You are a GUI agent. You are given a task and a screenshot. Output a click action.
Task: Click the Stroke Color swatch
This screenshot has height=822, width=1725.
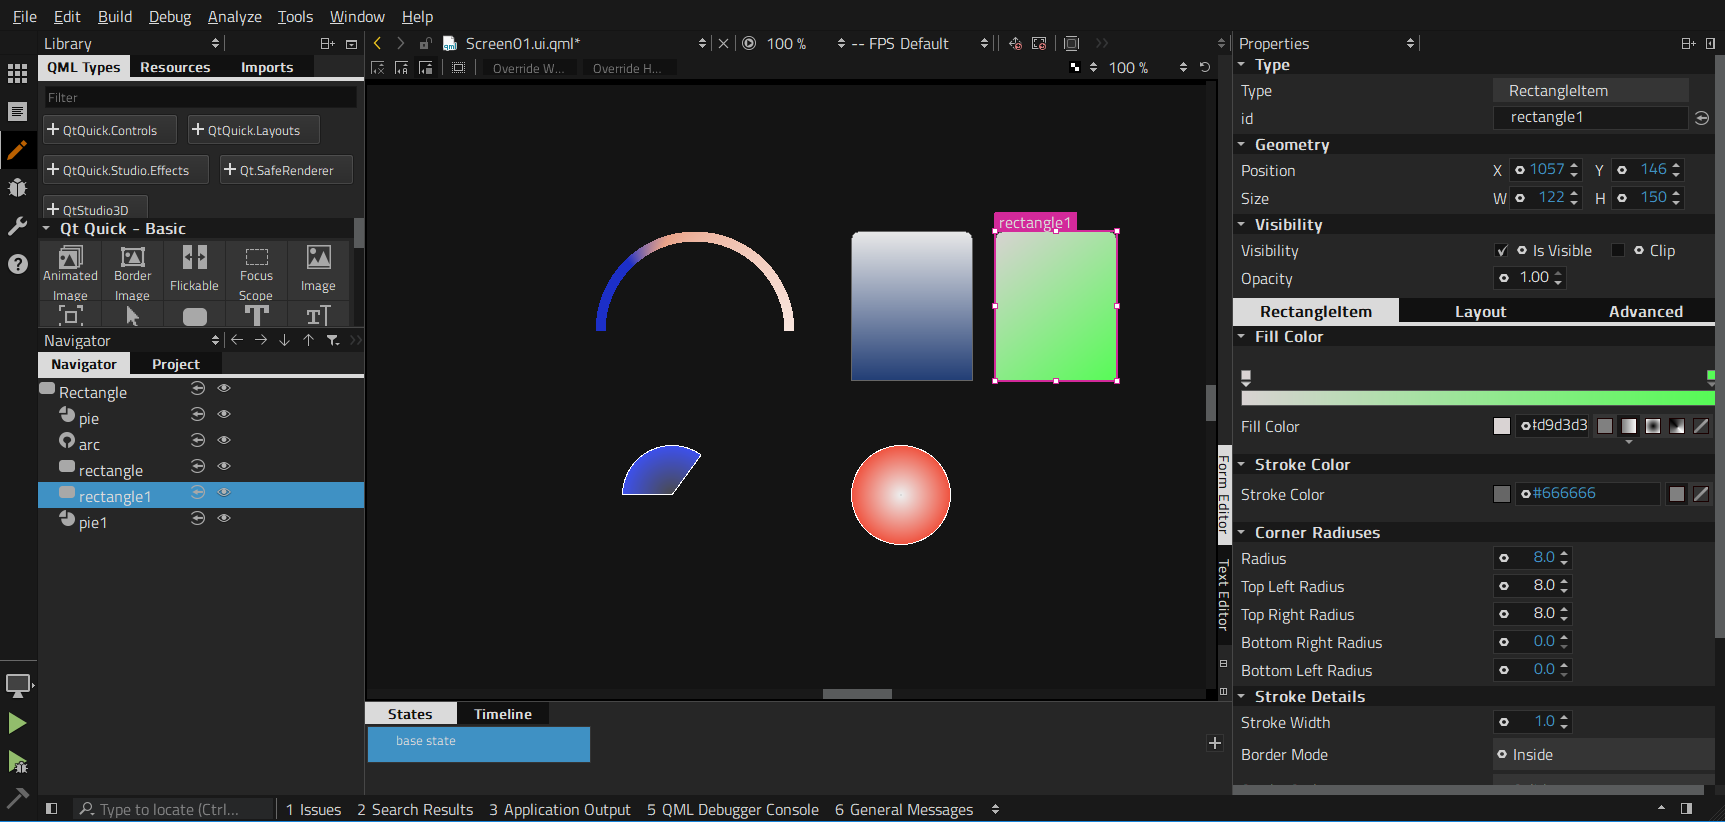coord(1502,494)
